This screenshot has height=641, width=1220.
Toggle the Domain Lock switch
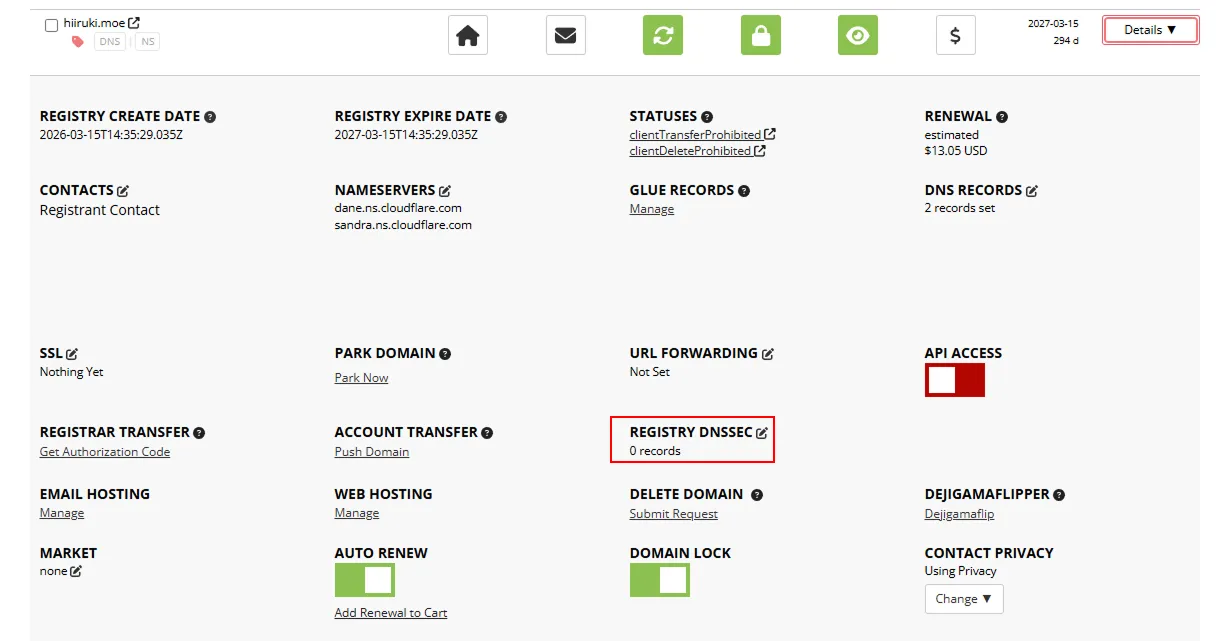pyautogui.click(x=659, y=580)
